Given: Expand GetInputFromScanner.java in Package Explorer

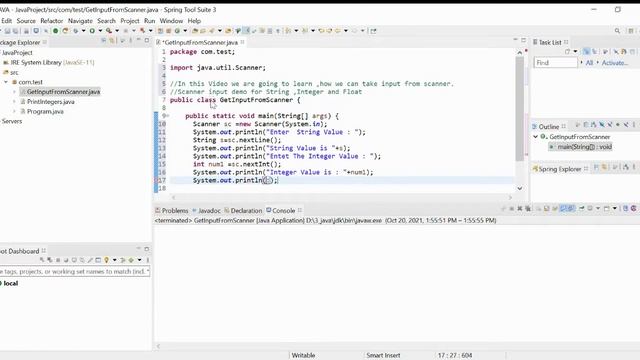Looking at the screenshot, I should coord(14,92).
